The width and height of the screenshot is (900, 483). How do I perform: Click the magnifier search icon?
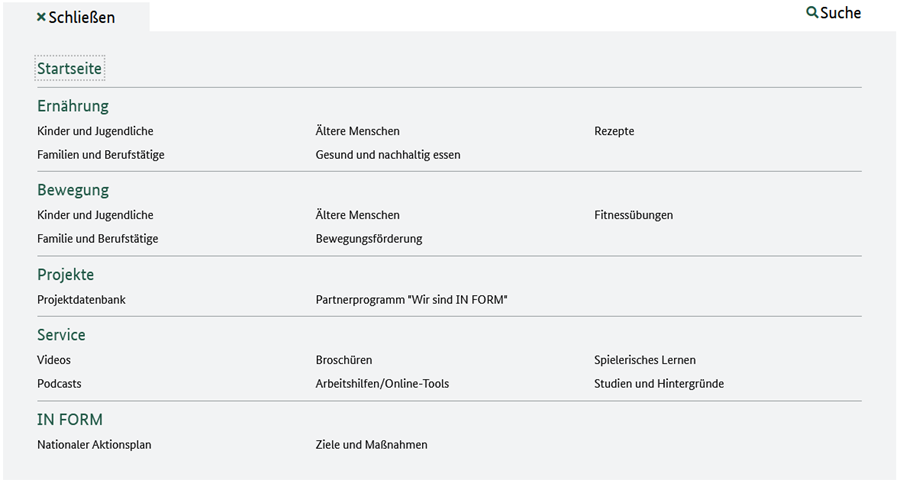coord(812,13)
